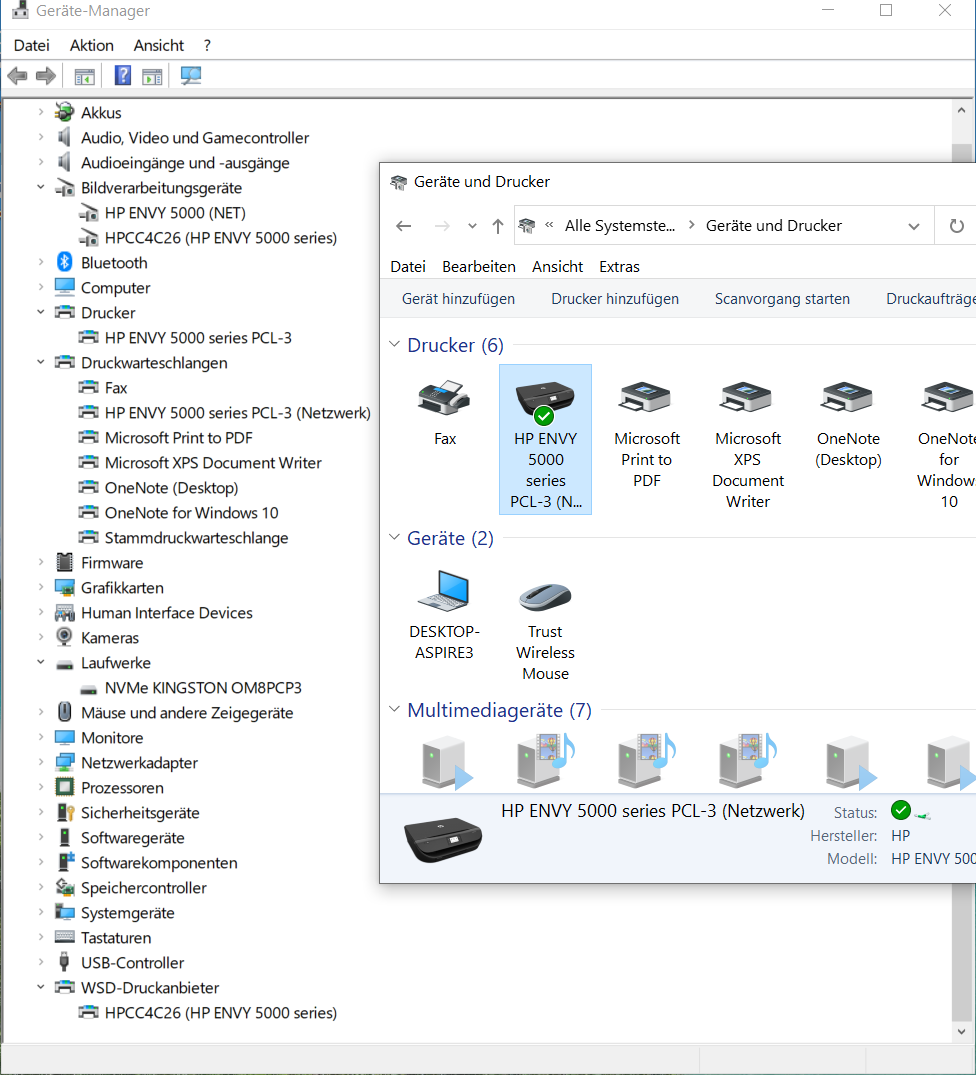Click Drucker hinzufügen button

pyautogui.click(x=615, y=299)
